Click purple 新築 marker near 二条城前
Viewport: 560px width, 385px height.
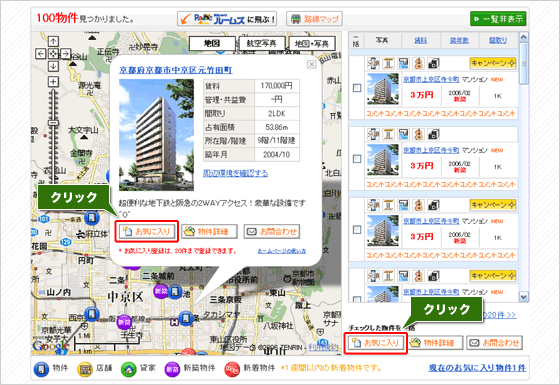pos(160,291)
